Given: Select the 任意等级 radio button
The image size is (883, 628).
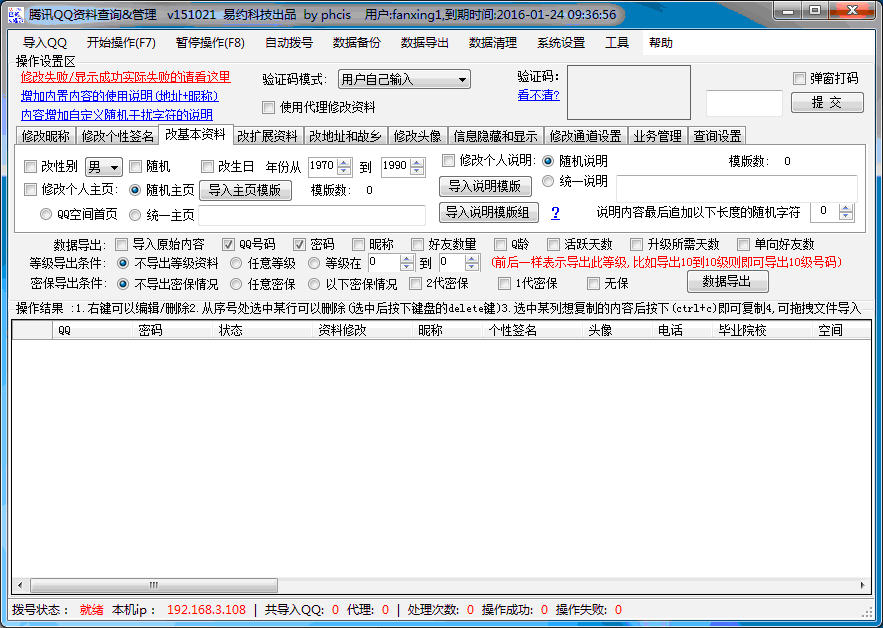Looking at the screenshot, I should pyautogui.click(x=237, y=263).
